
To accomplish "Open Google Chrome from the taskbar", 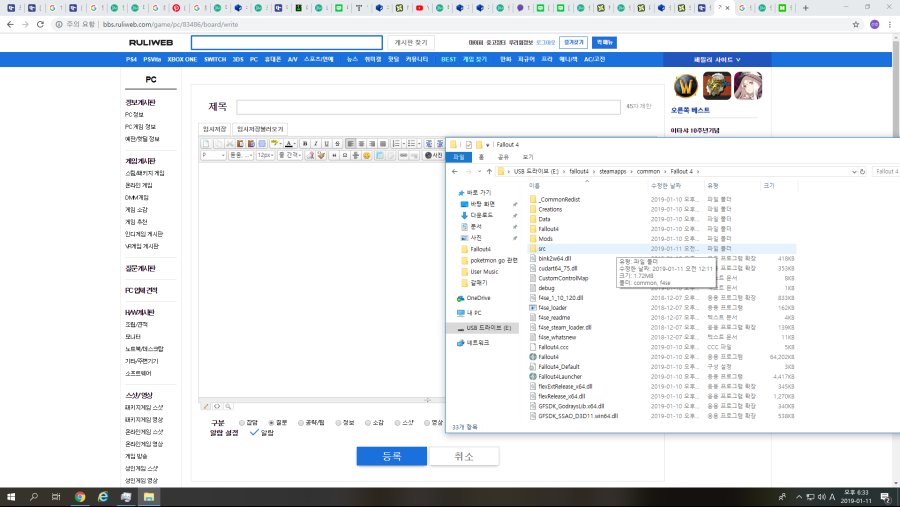I will (80, 497).
